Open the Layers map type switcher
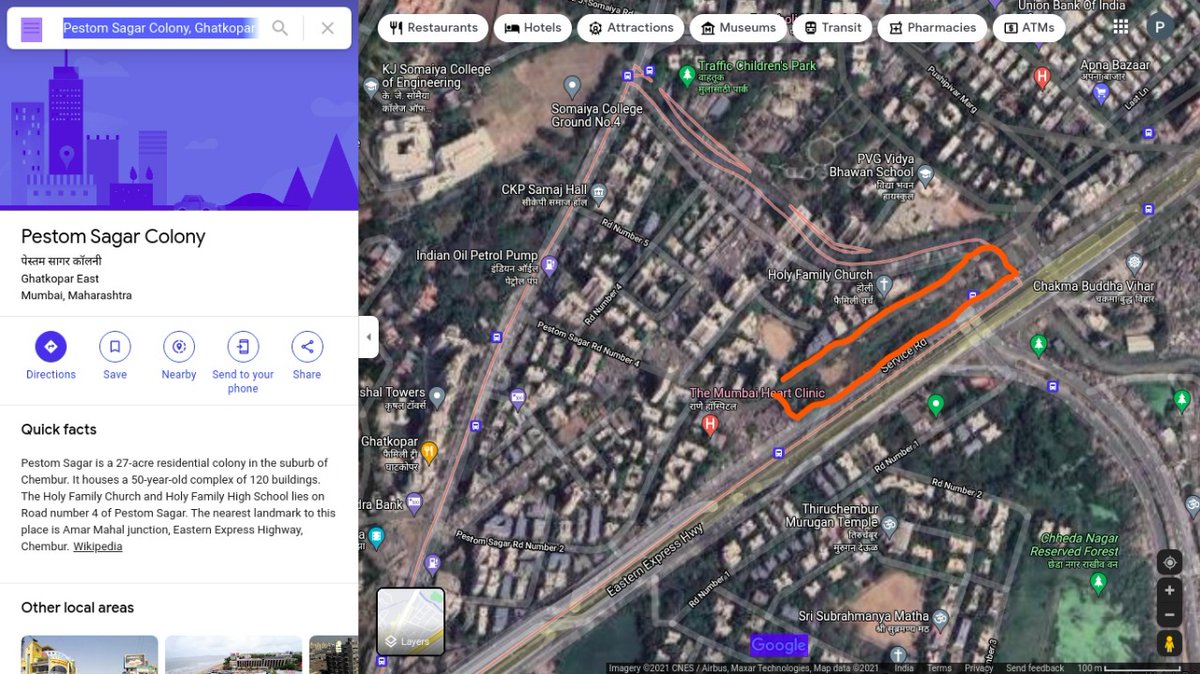Viewport: 1200px width, 674px height. [x=410, y=621]
